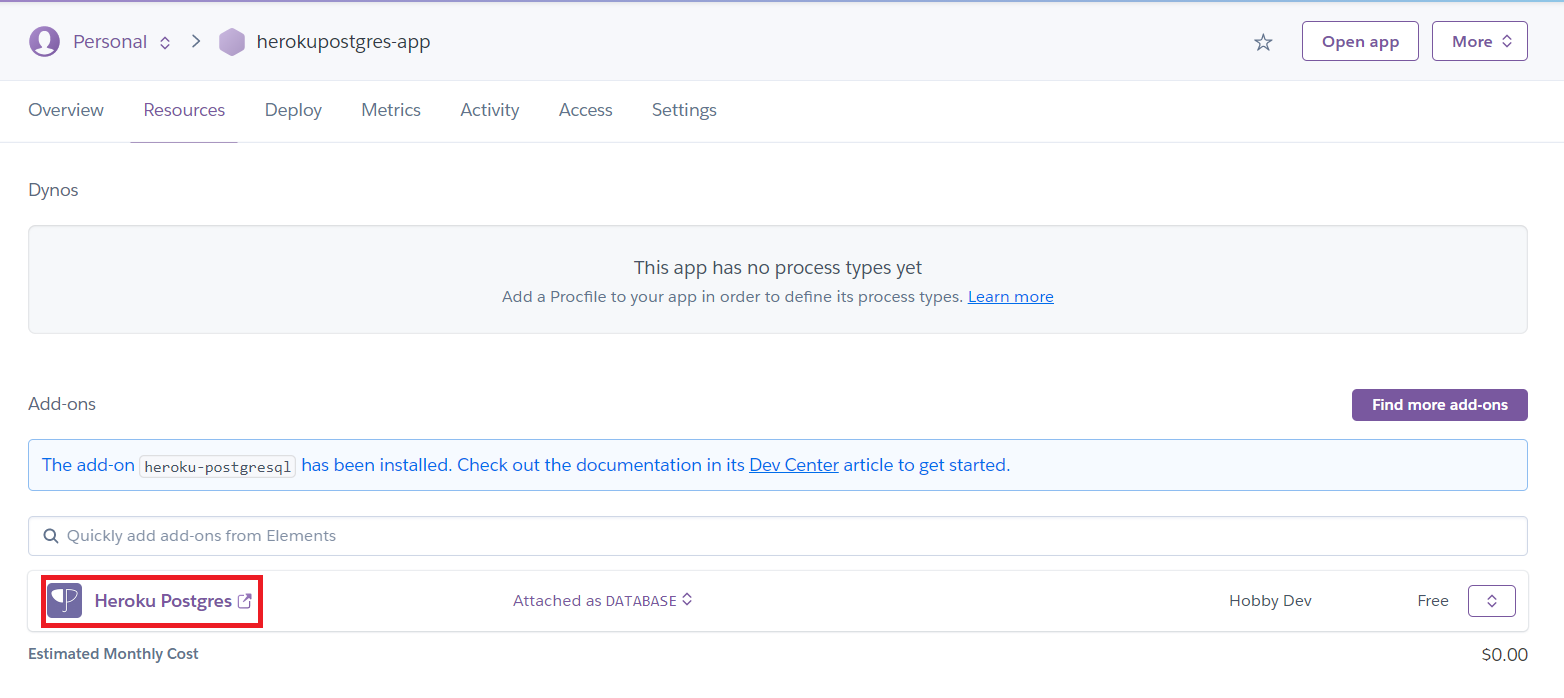Open the external link icon beside Heroku Postgres
1564x698 pixels.
pos(245,600)
